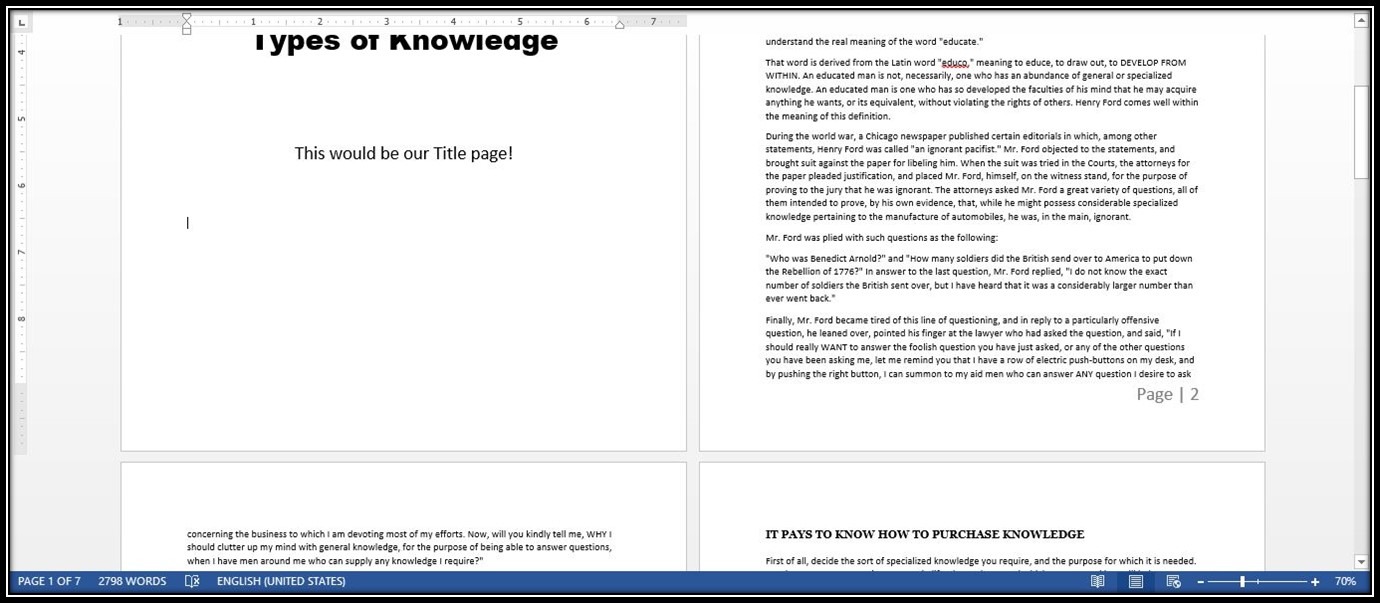Open proofing errors icon in status bar
The width and height of the screenshot is (1380, 603).
click(x=193, y=581)
